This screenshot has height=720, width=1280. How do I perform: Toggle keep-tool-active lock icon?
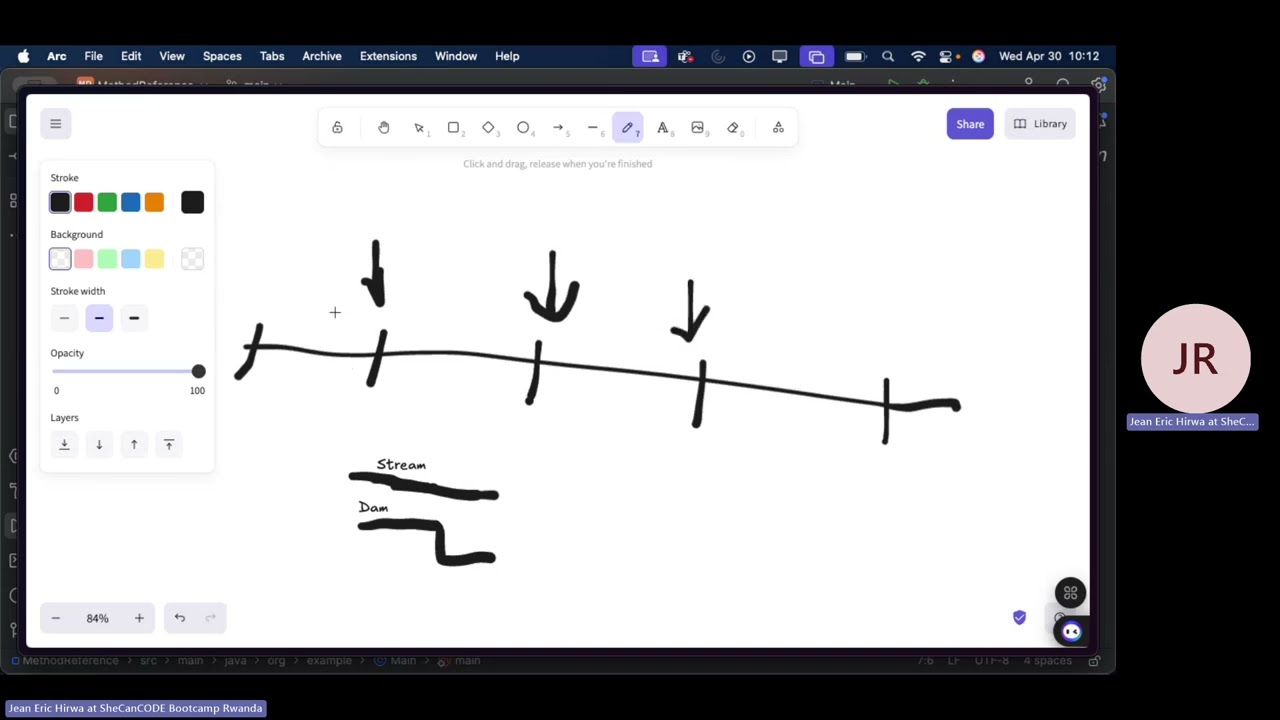click(x=337, y=128)
